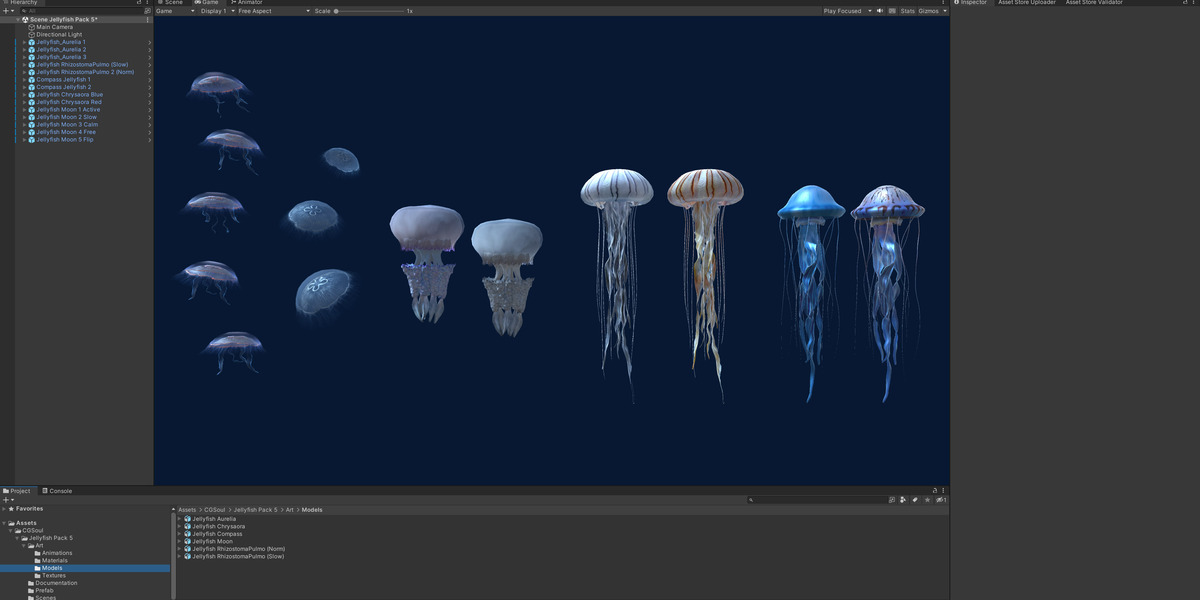Image resolution: width=1200 pixels, height=600 pixels.
Task: Adjust the Game view Scale slider
Action: (x=370, y=11)
